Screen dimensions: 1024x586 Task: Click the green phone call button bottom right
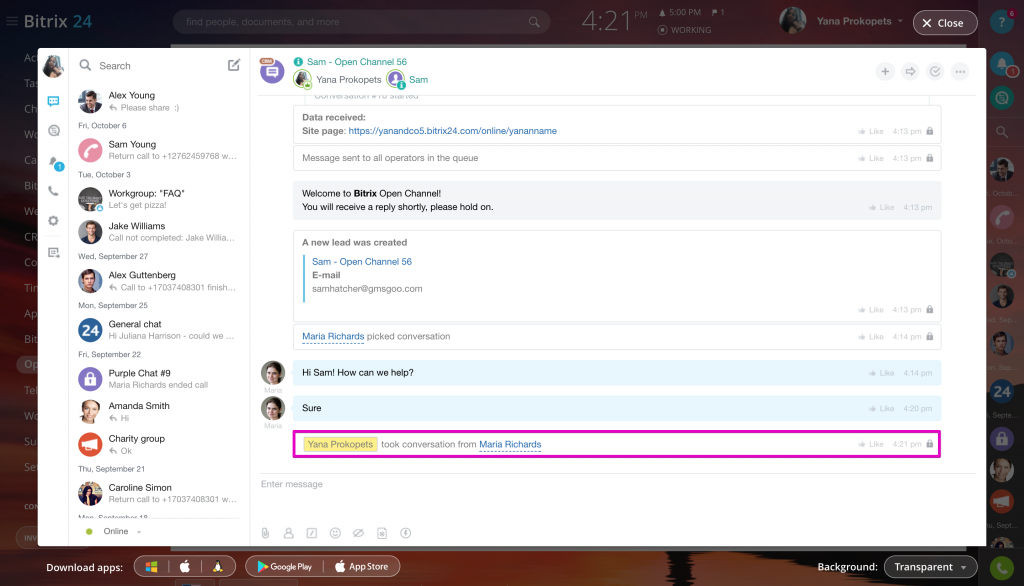(1002, 568)
